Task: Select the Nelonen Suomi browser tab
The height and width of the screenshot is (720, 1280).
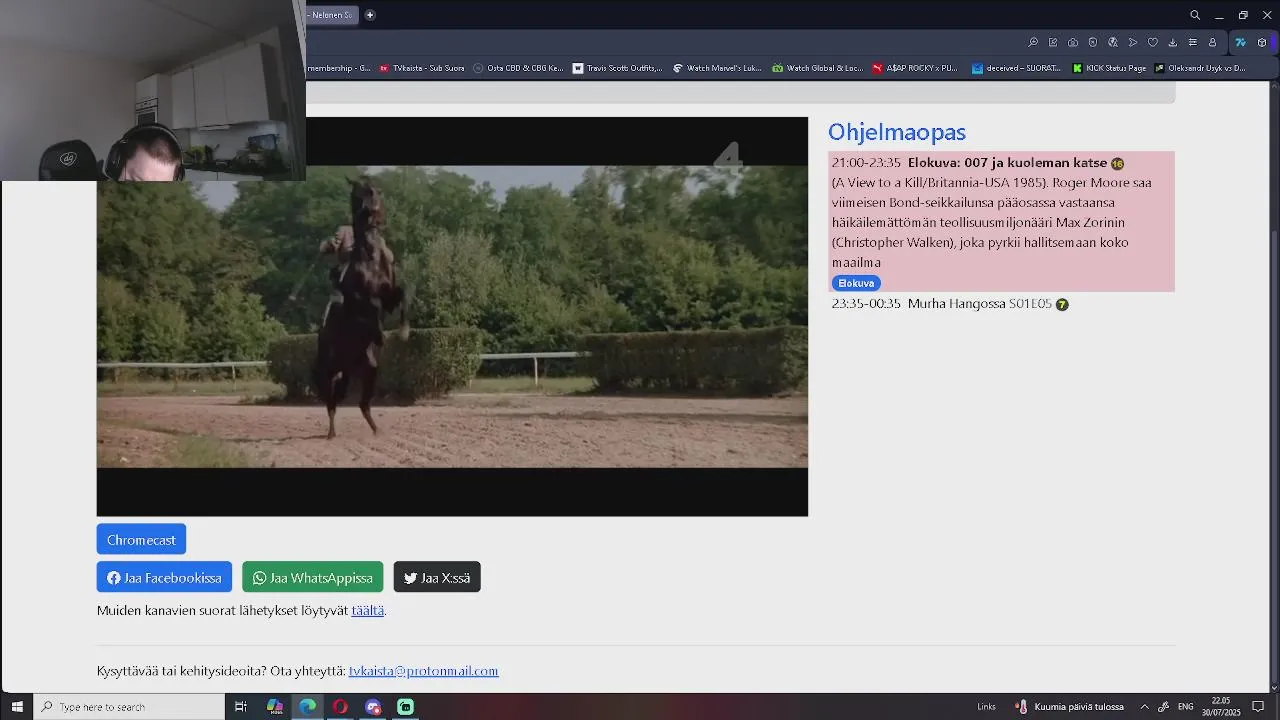Action: (331, 15)
